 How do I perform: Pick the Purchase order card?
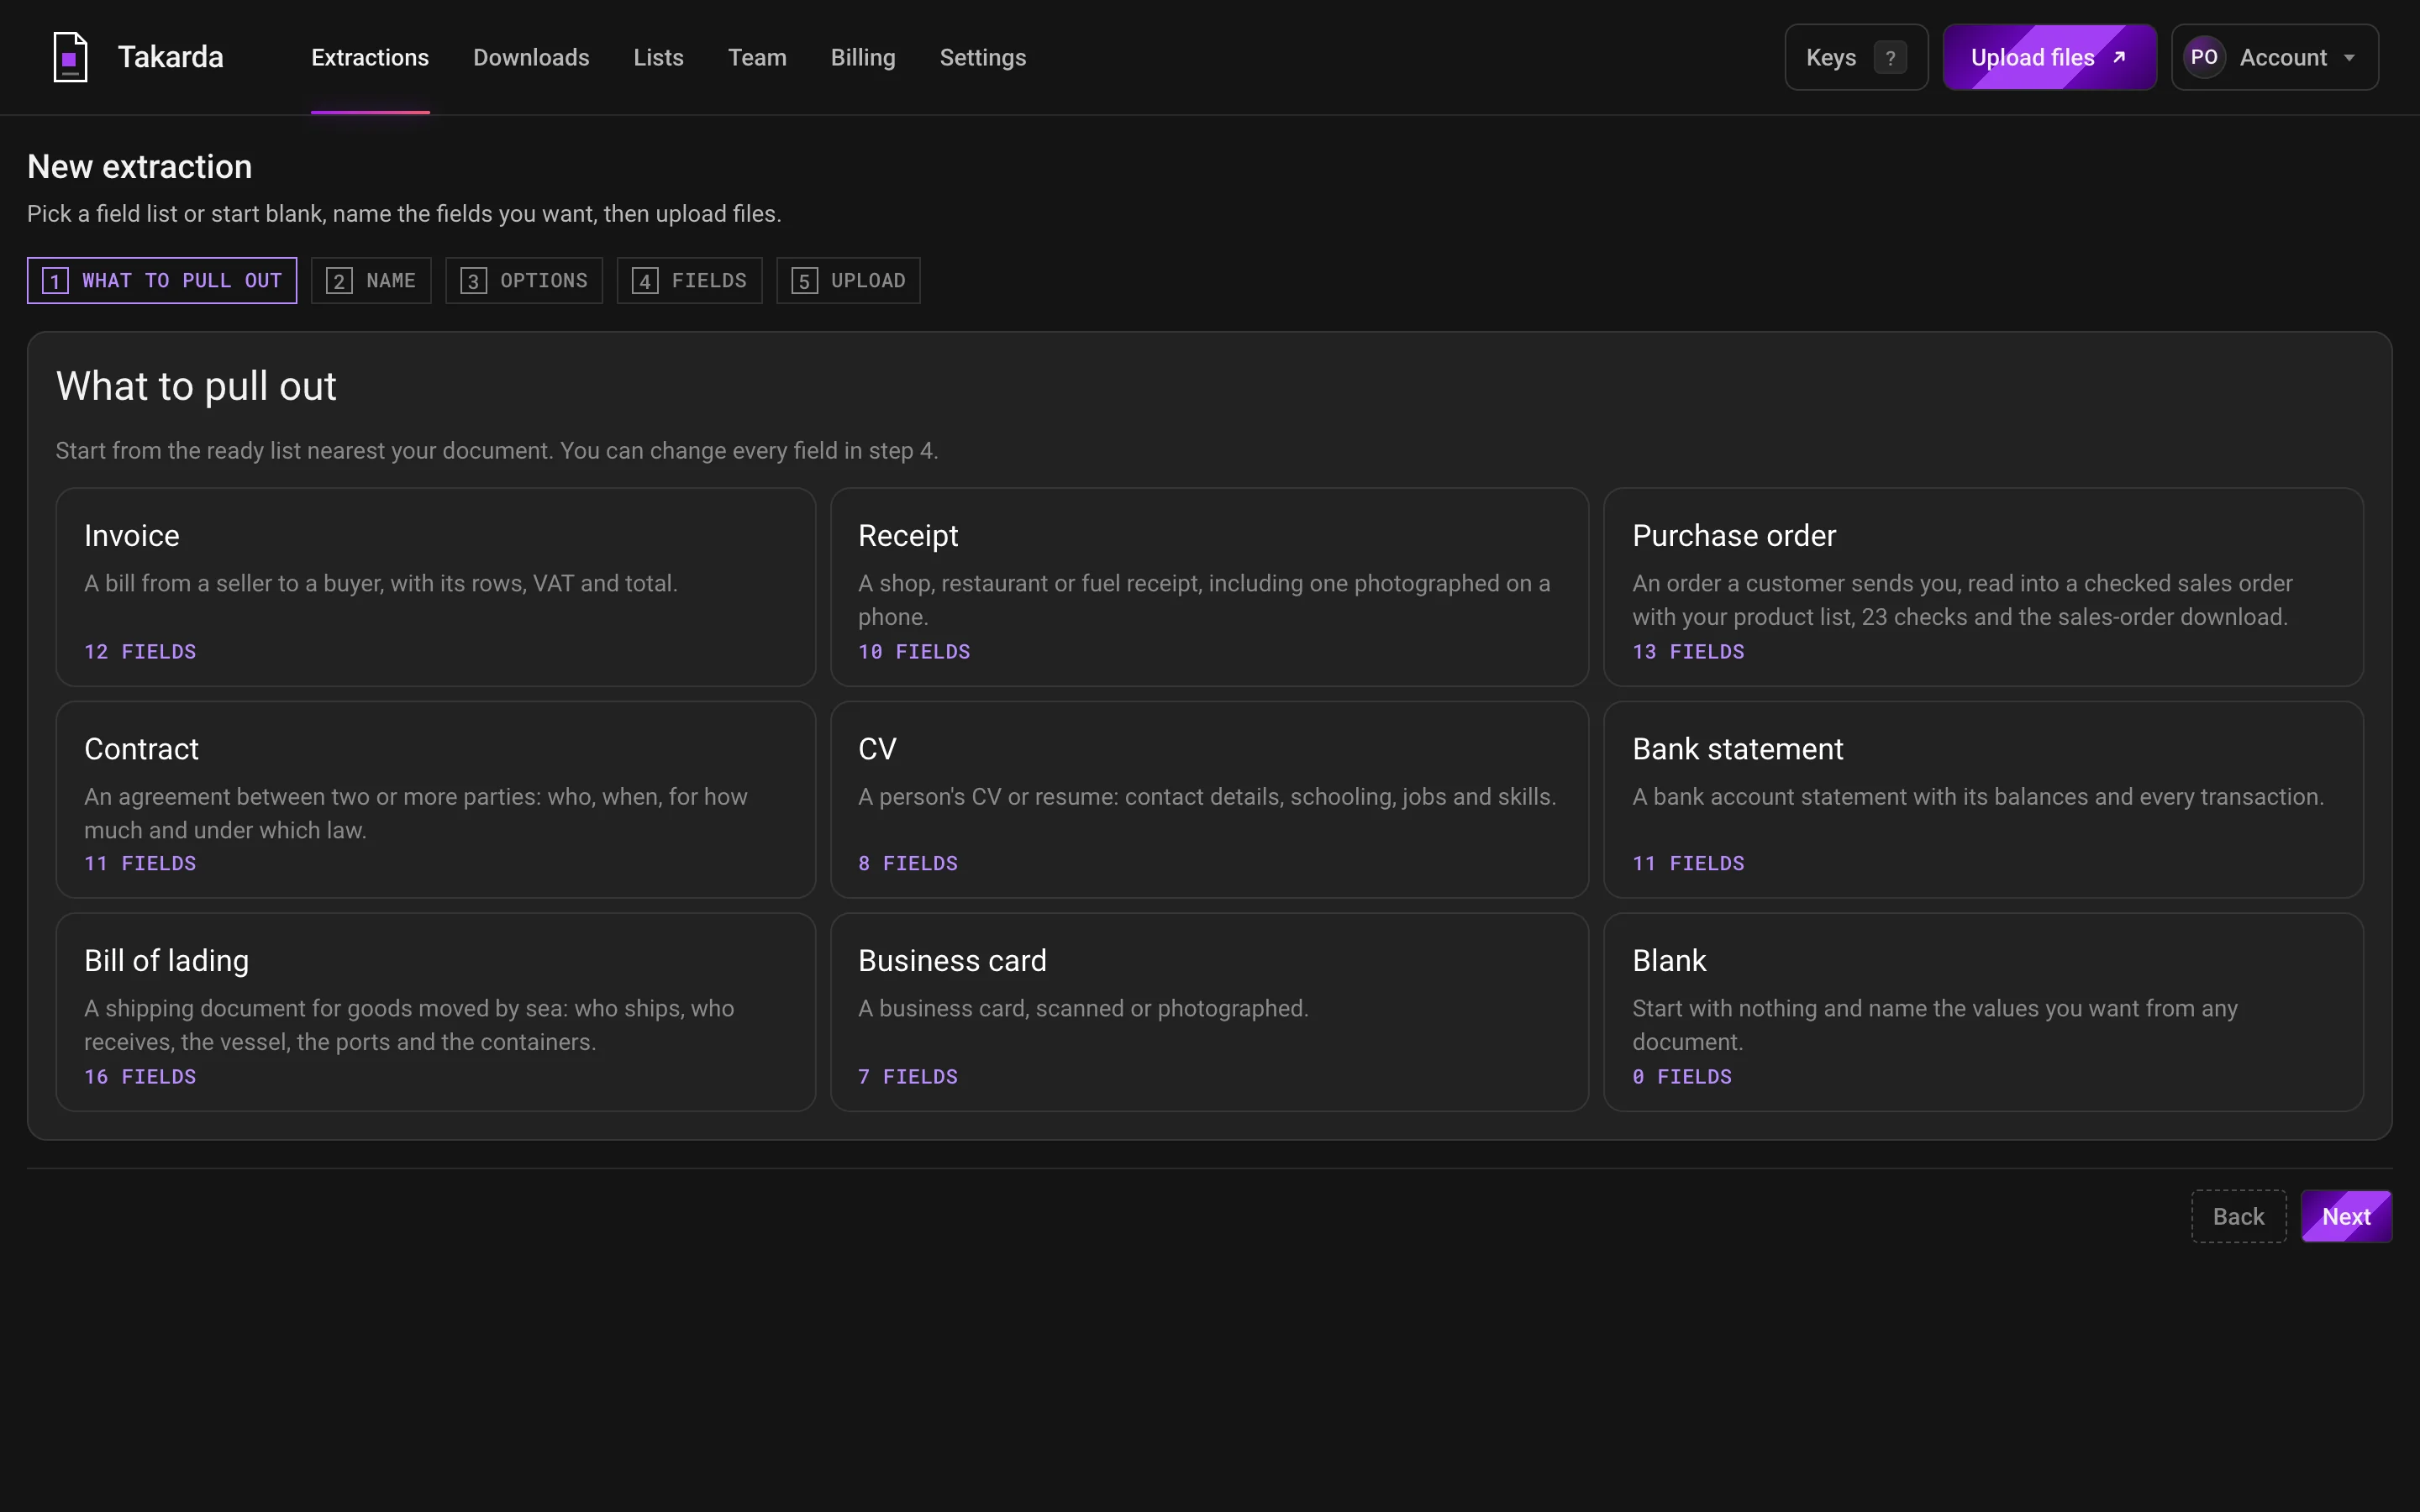[x=1983, y=587]
